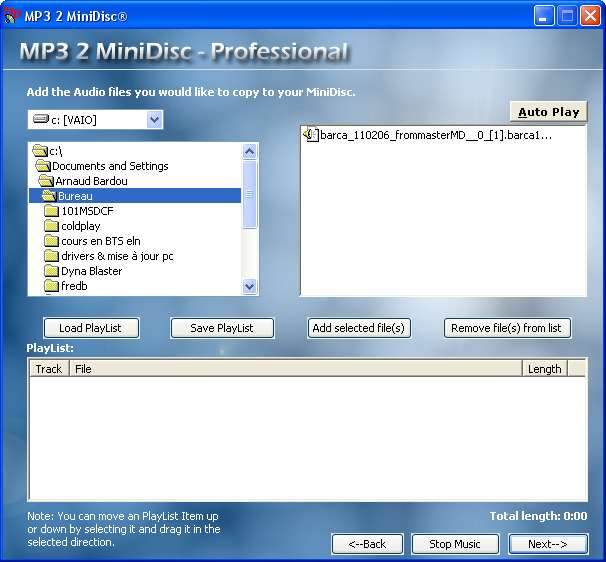The width and height of the screenshot is (606, 562).
Task: Click the drive icon in the drive selector
Action: pos(41,119)
